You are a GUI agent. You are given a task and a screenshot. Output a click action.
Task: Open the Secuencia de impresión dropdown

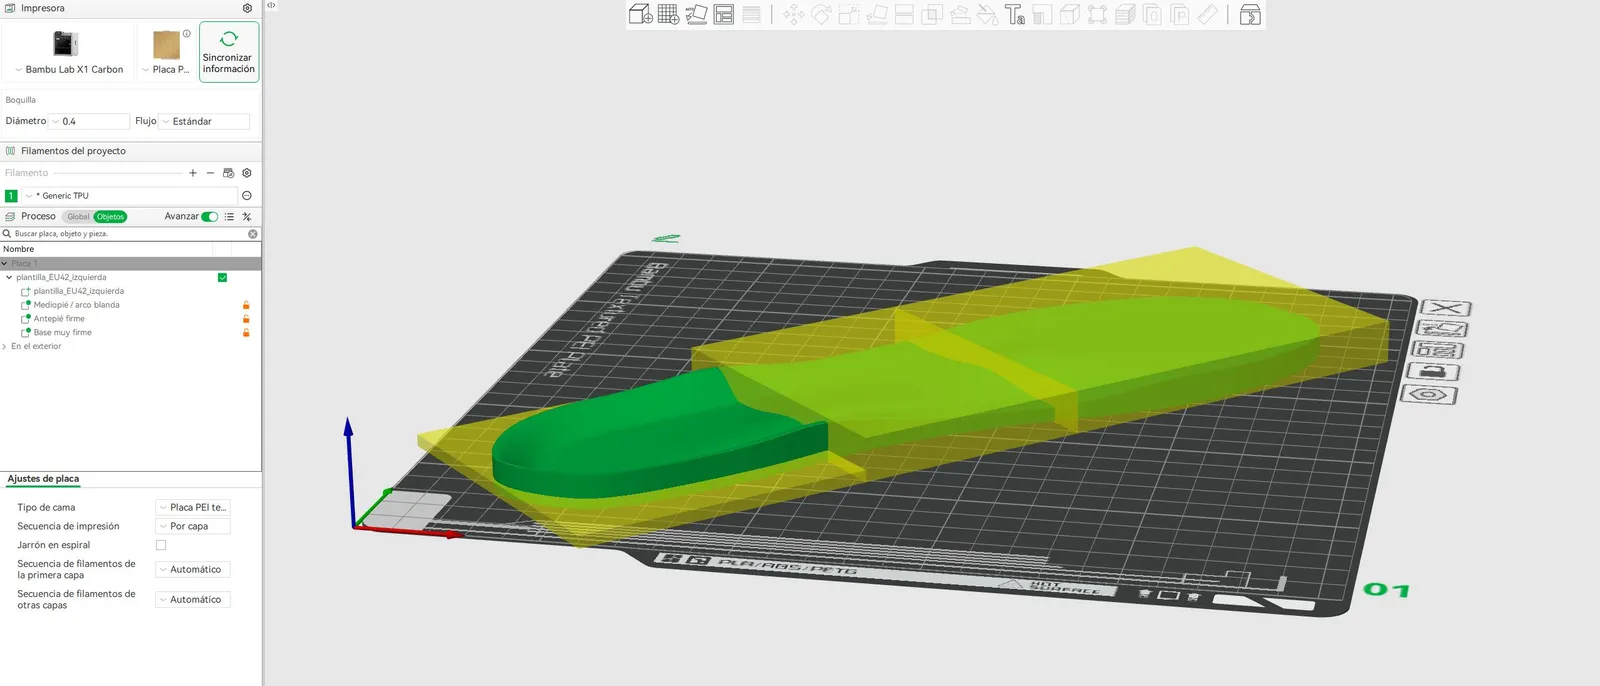click(x=193, y=526)
